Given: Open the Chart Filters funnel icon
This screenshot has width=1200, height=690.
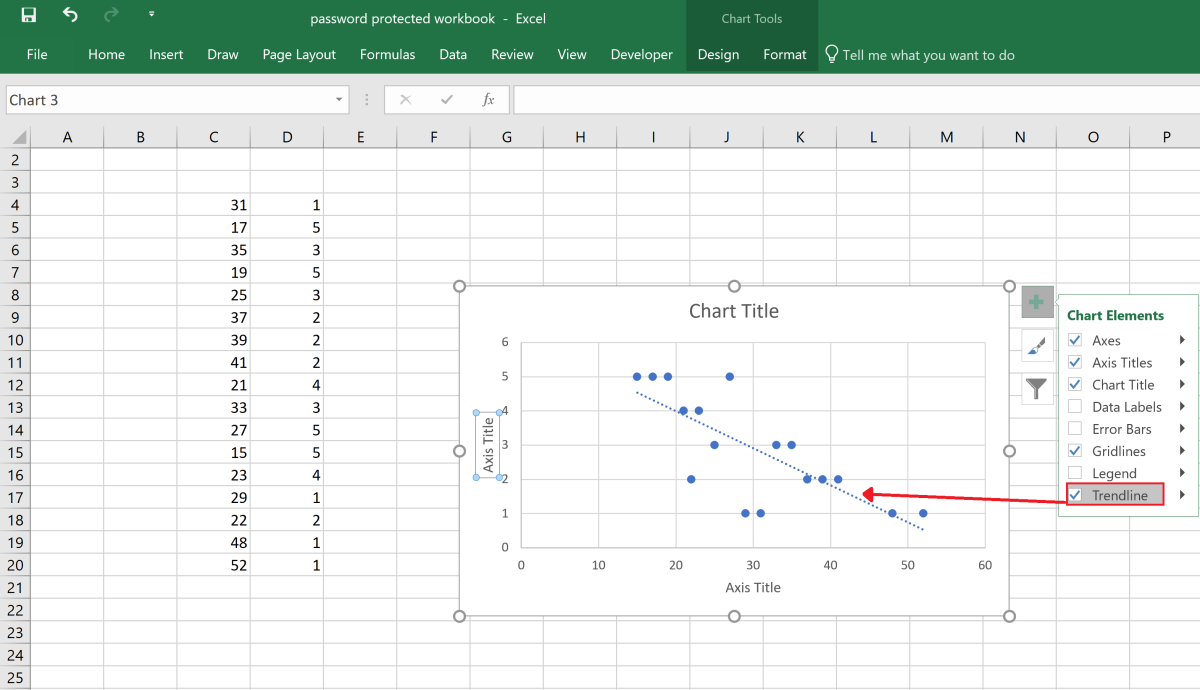Looking at the screenshot, I should click(x=1036, y=389).
